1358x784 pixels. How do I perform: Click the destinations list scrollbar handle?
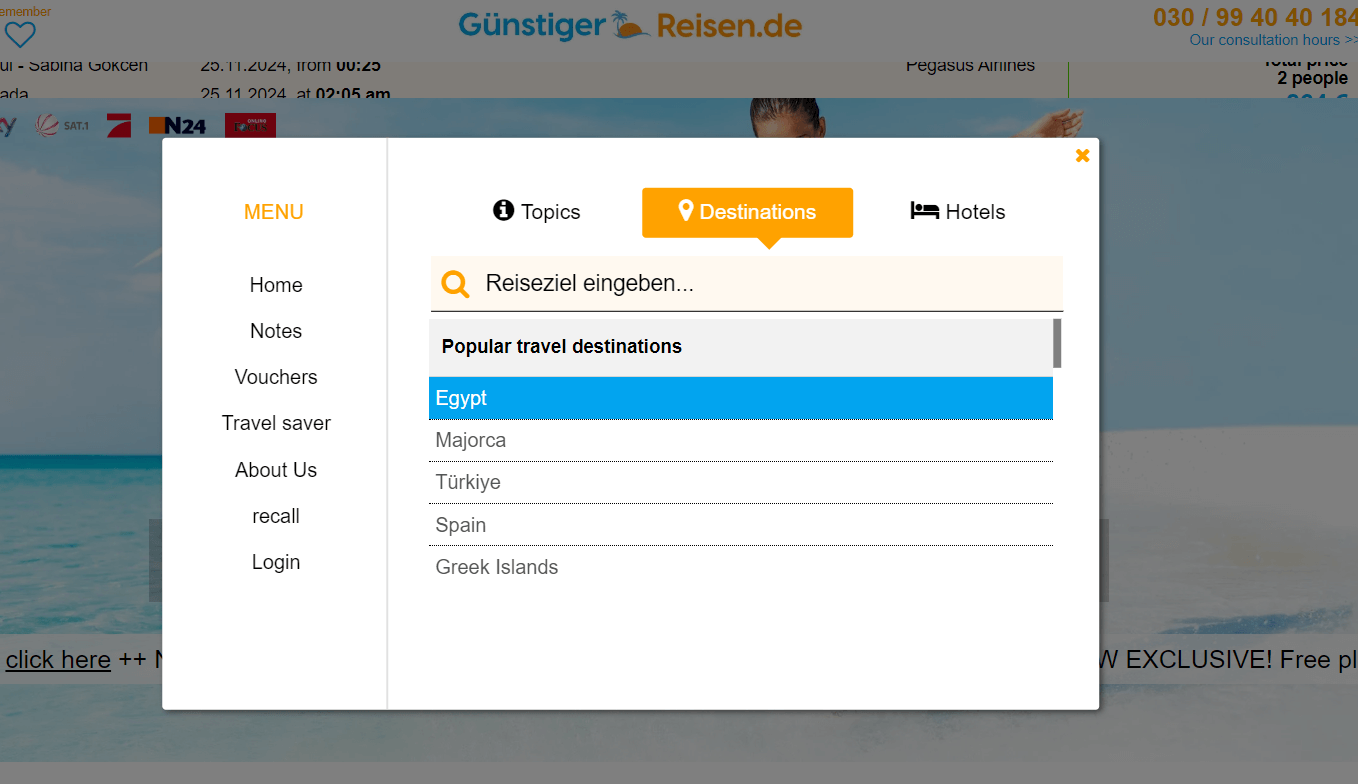click(x=1057, y=343)
